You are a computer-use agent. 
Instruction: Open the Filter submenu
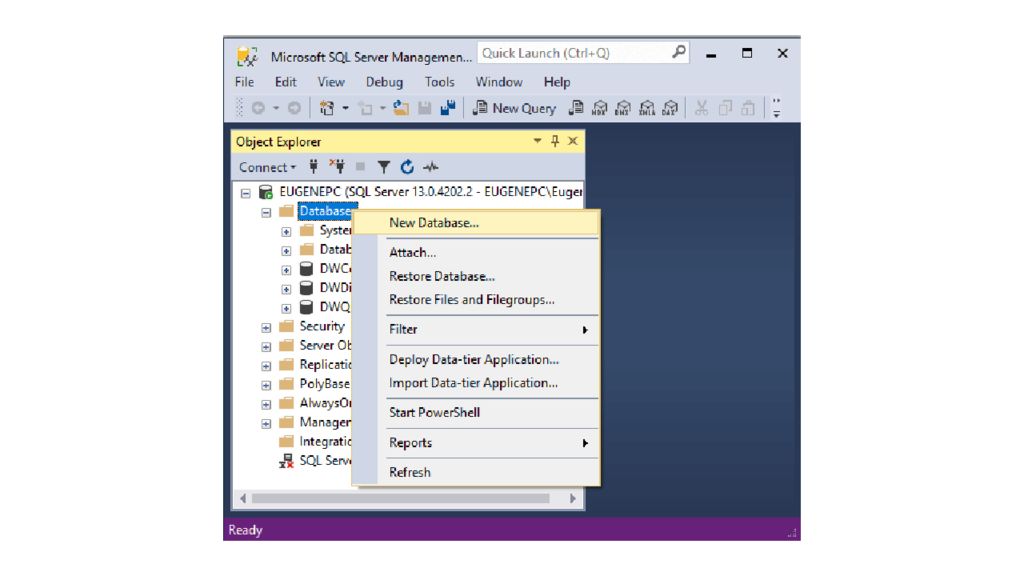click(476, 330)
